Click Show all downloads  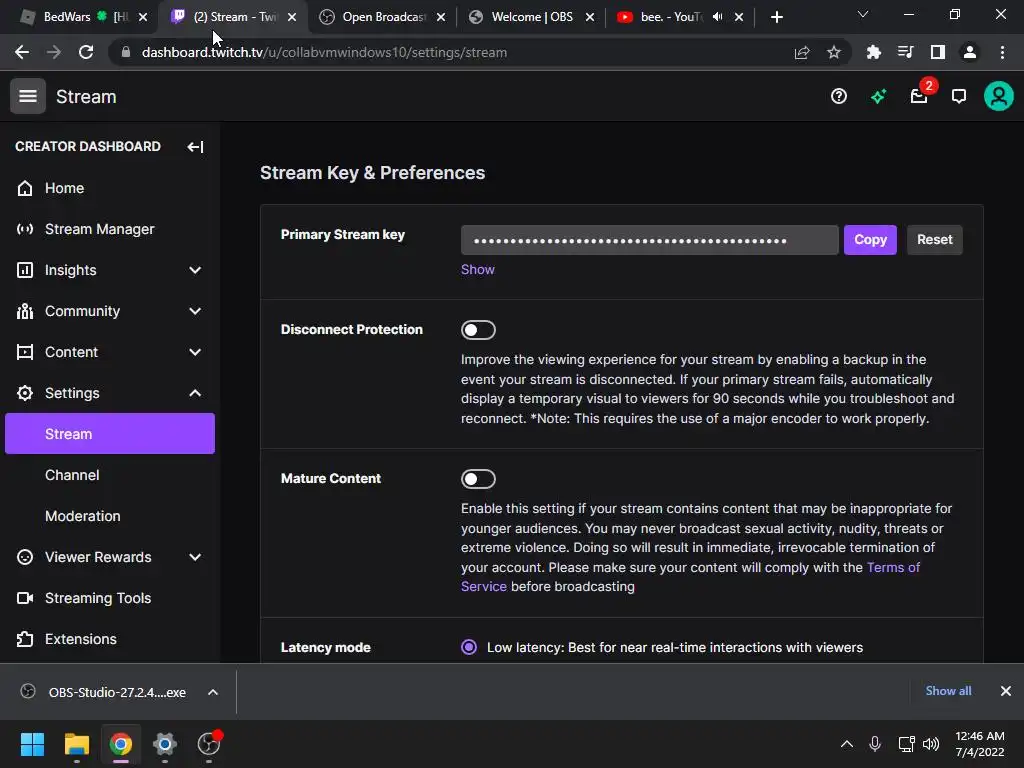[948, 691]
